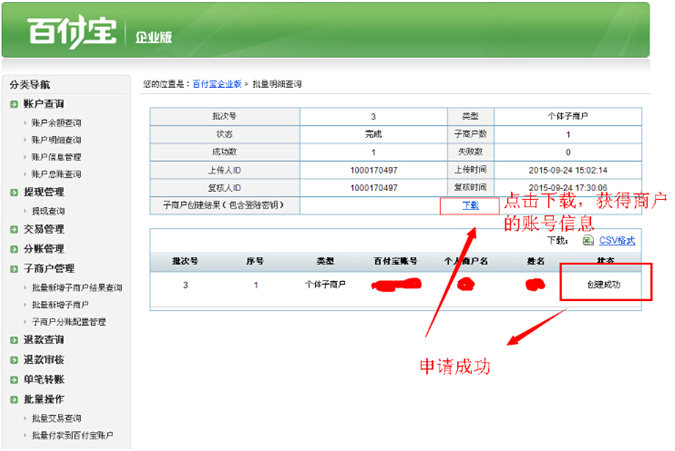Click the 复核人ID label cell
Screen dimensions: 675x451
pos(224,188)
